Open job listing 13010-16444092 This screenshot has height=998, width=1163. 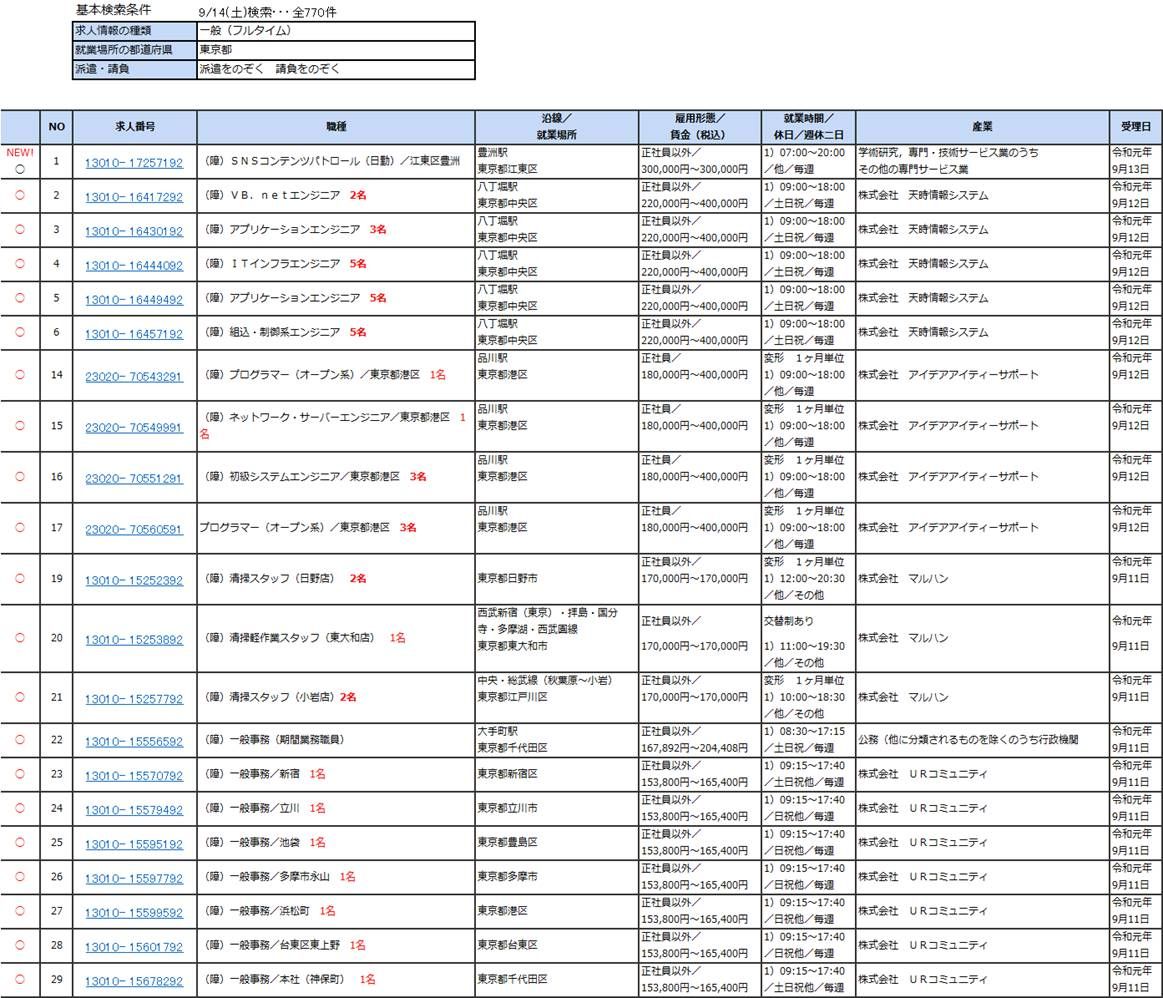(134, 265)
